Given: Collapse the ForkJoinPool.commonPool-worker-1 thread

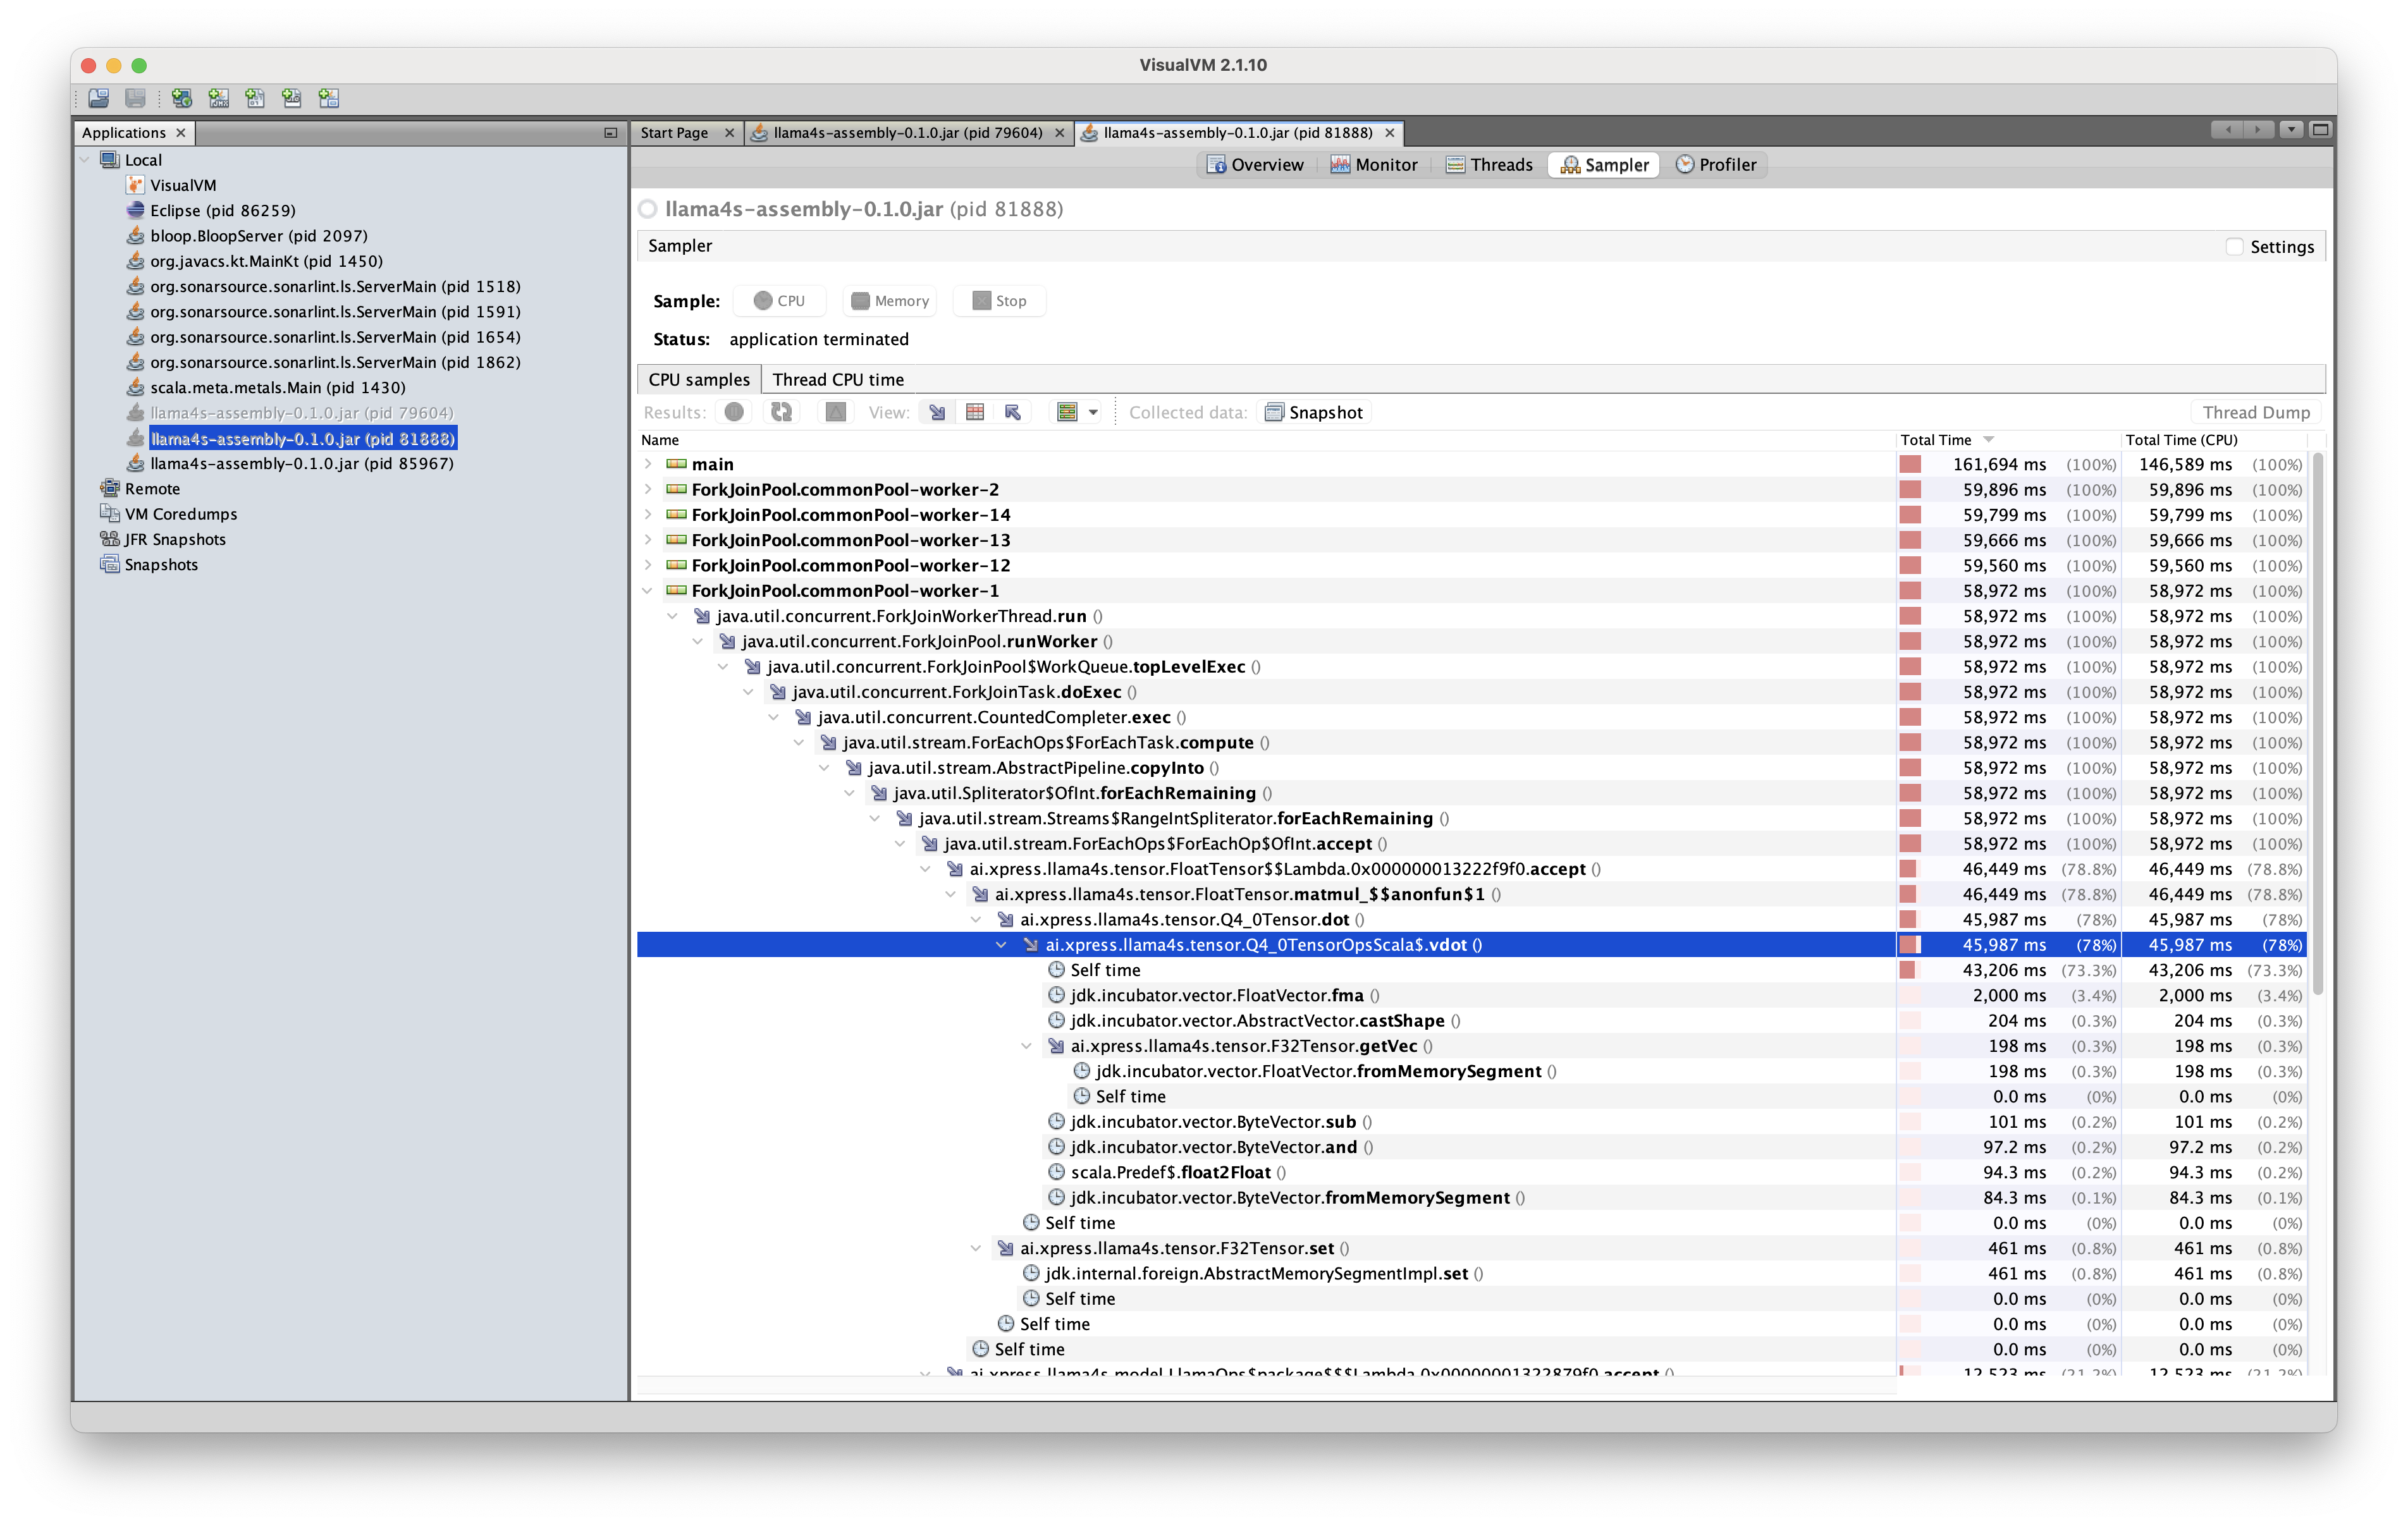Looking at the screenshot, I should [x=648, y=591].
